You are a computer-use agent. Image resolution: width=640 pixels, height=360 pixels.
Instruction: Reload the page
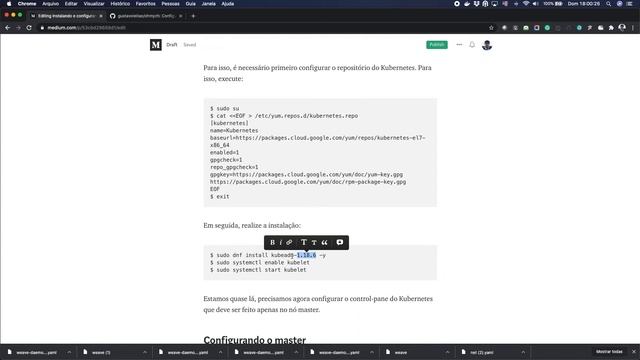point(29,28)
